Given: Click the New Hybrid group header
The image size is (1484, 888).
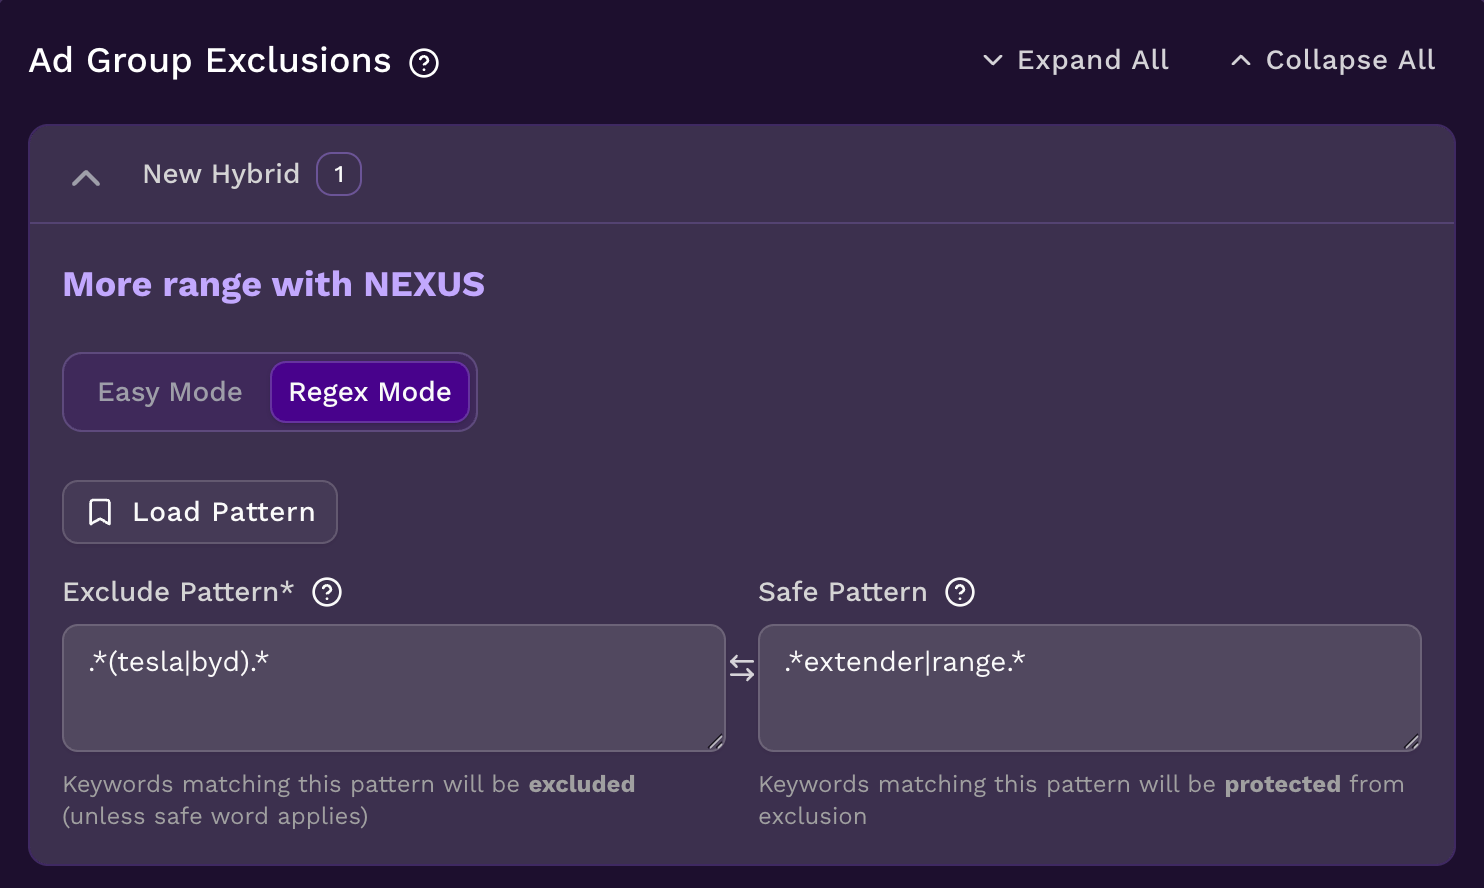Looking at the screenshot, I should click(221, 175).
